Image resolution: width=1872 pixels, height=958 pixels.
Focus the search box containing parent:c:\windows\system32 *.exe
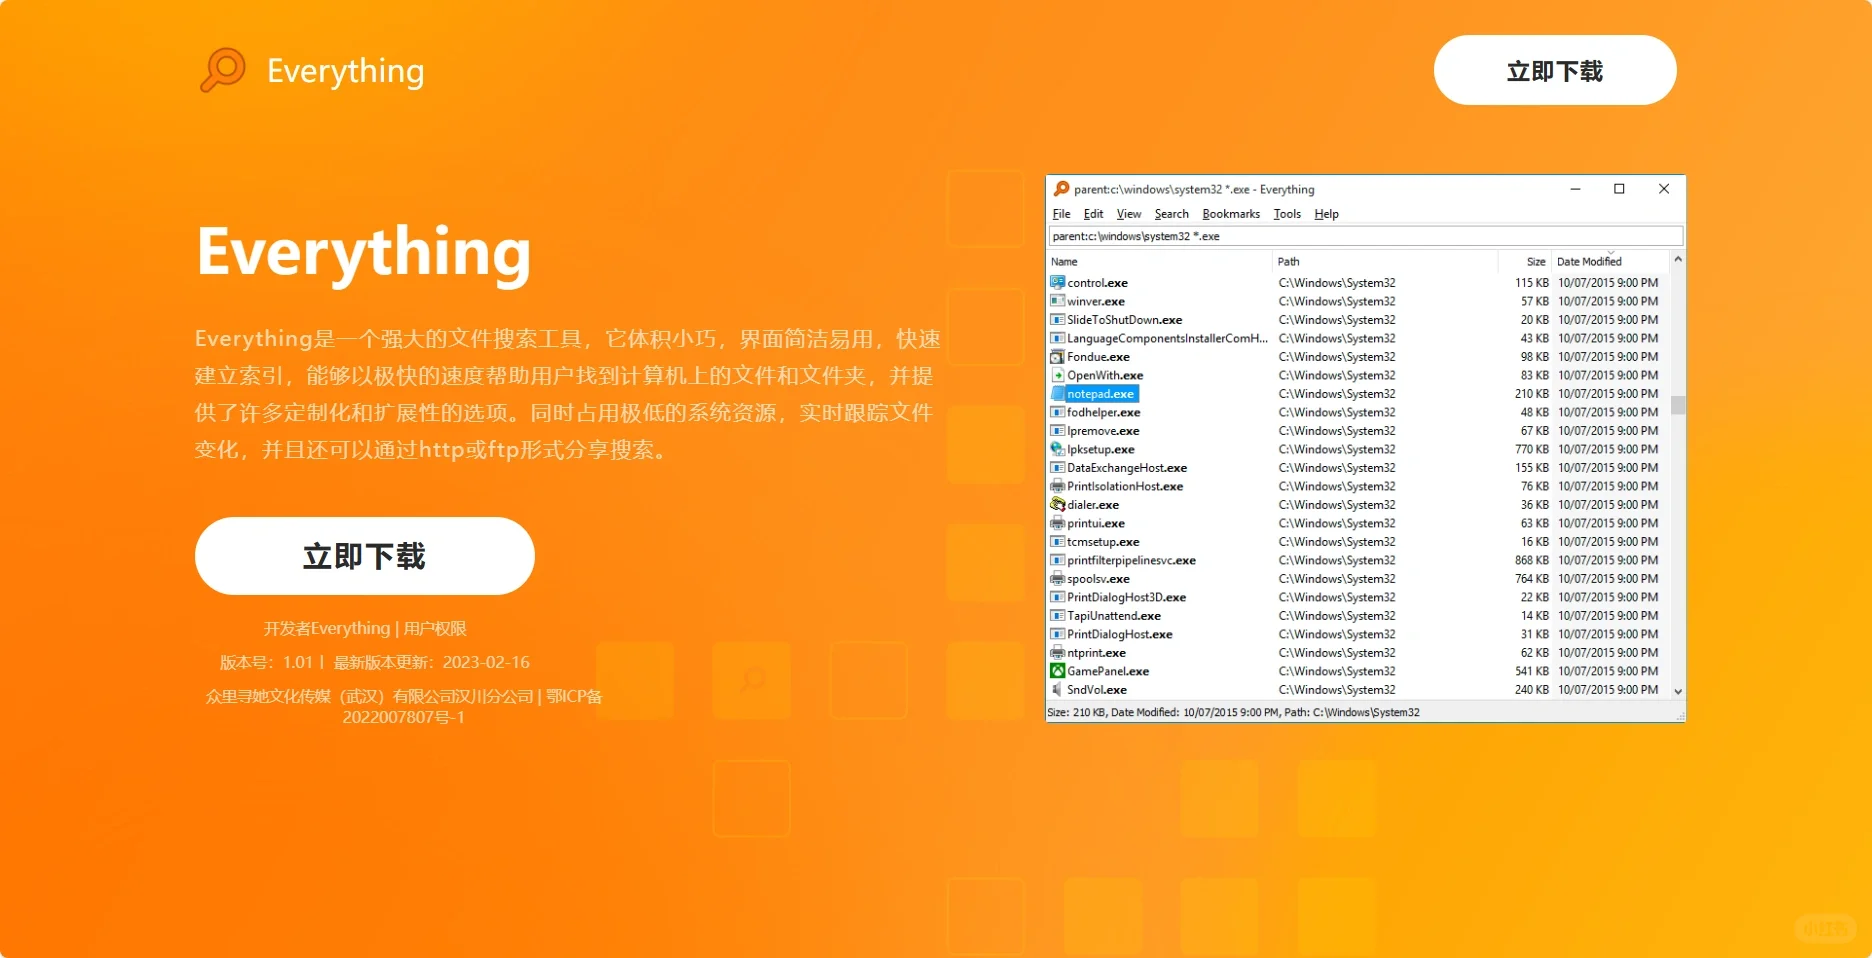1366,236
